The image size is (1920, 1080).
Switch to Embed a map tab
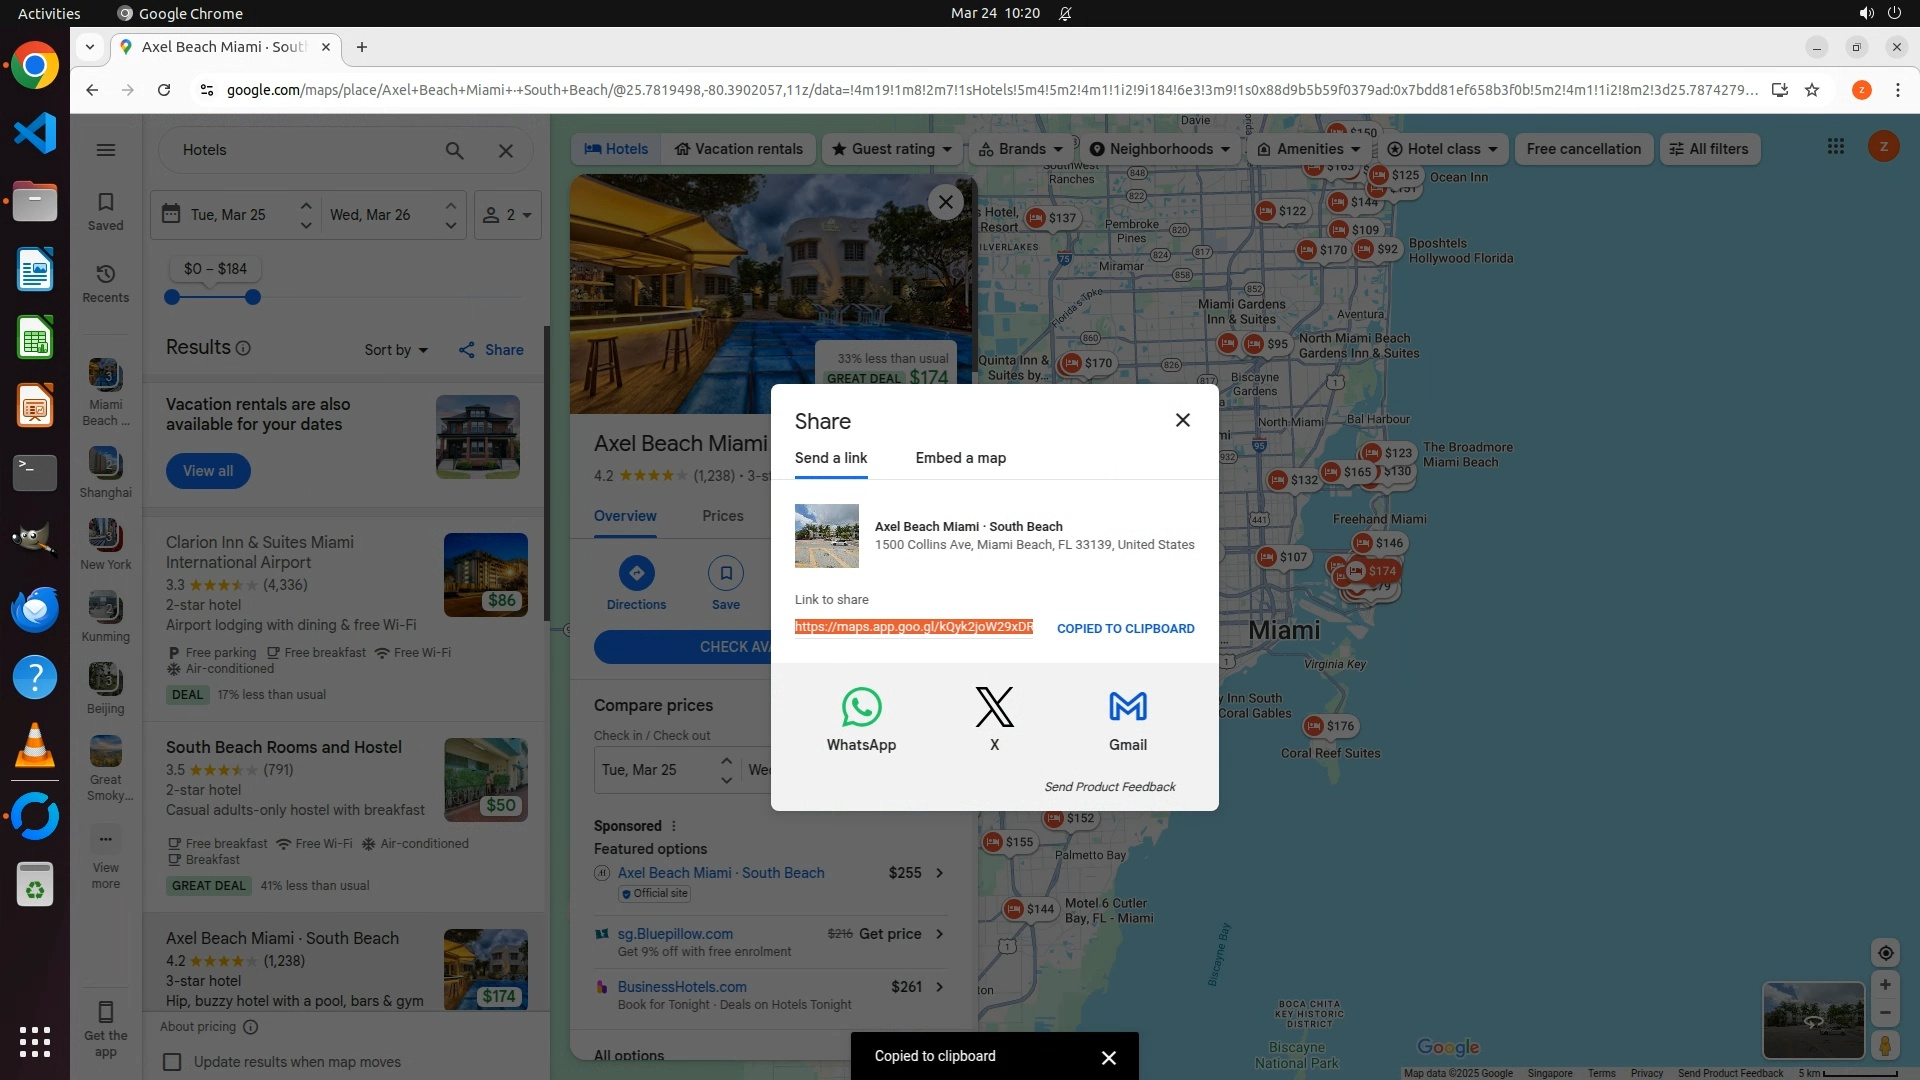[960, 458]
